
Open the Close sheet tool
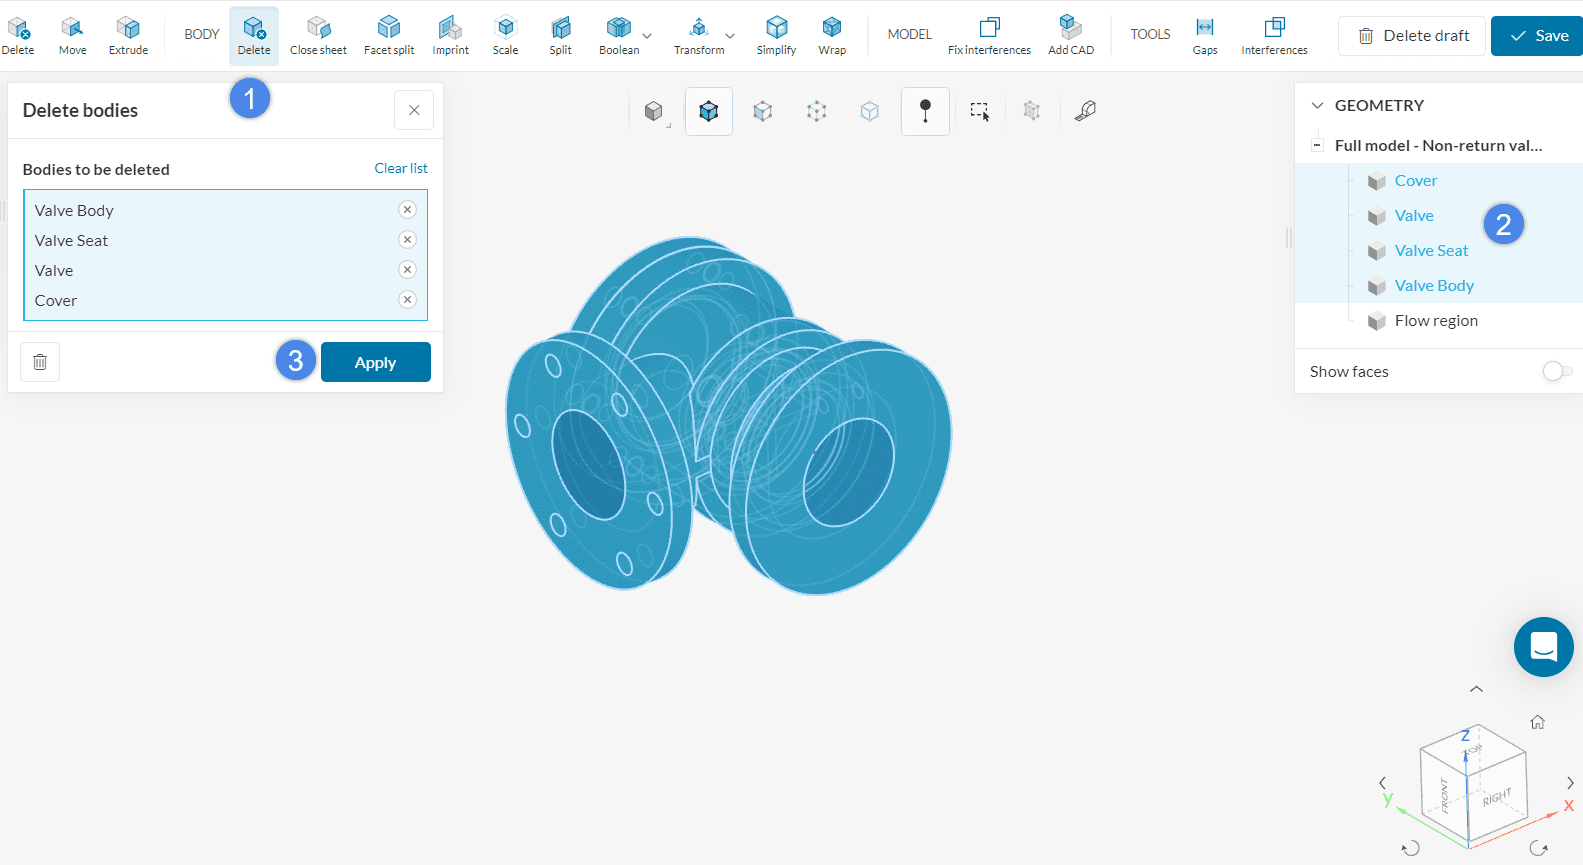pyautogui.click(x=318, y=35)
